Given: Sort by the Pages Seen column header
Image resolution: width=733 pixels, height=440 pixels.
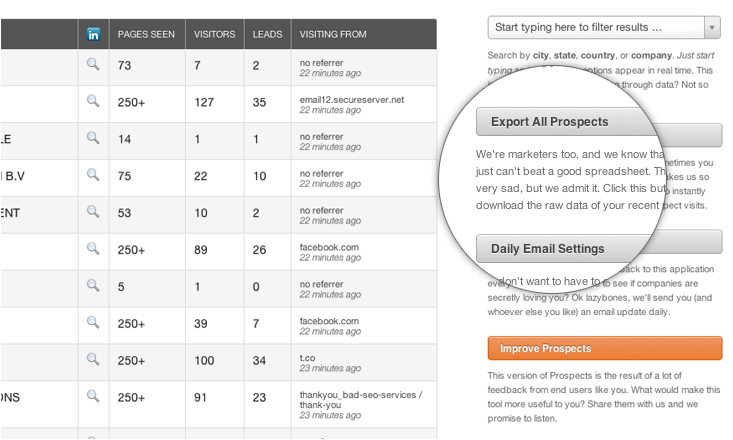Looking at the screenshot, I should [x=146, y=34].
